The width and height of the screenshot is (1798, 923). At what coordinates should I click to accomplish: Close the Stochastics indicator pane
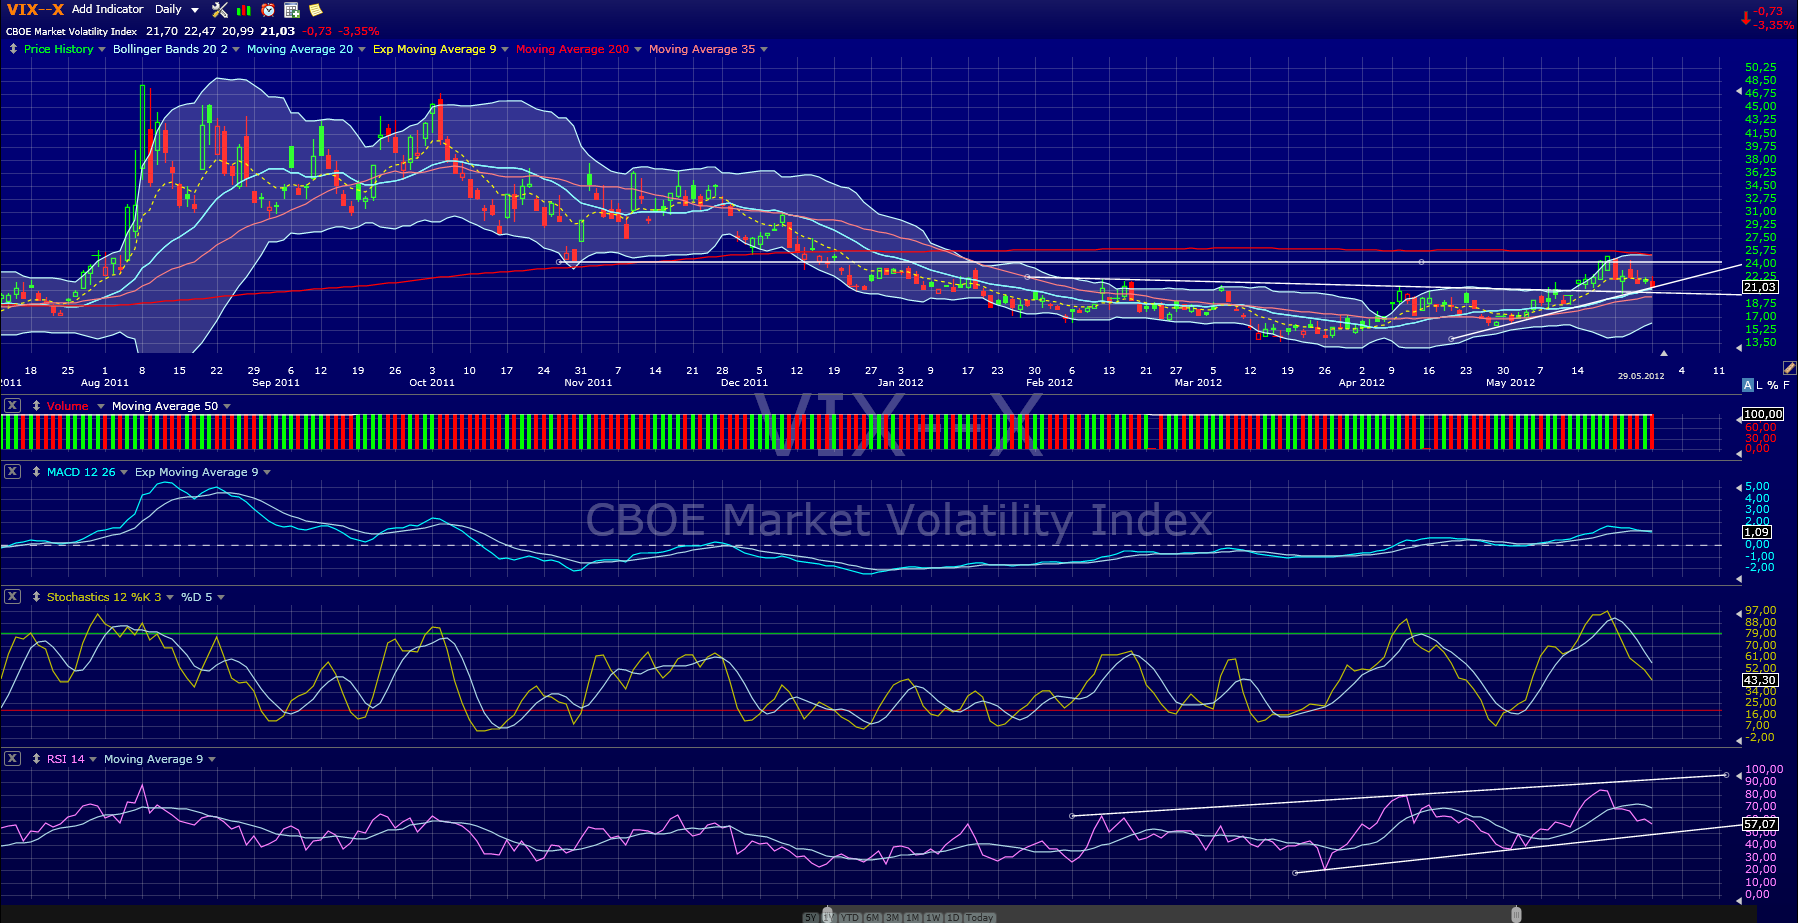[x=12, y=596]
